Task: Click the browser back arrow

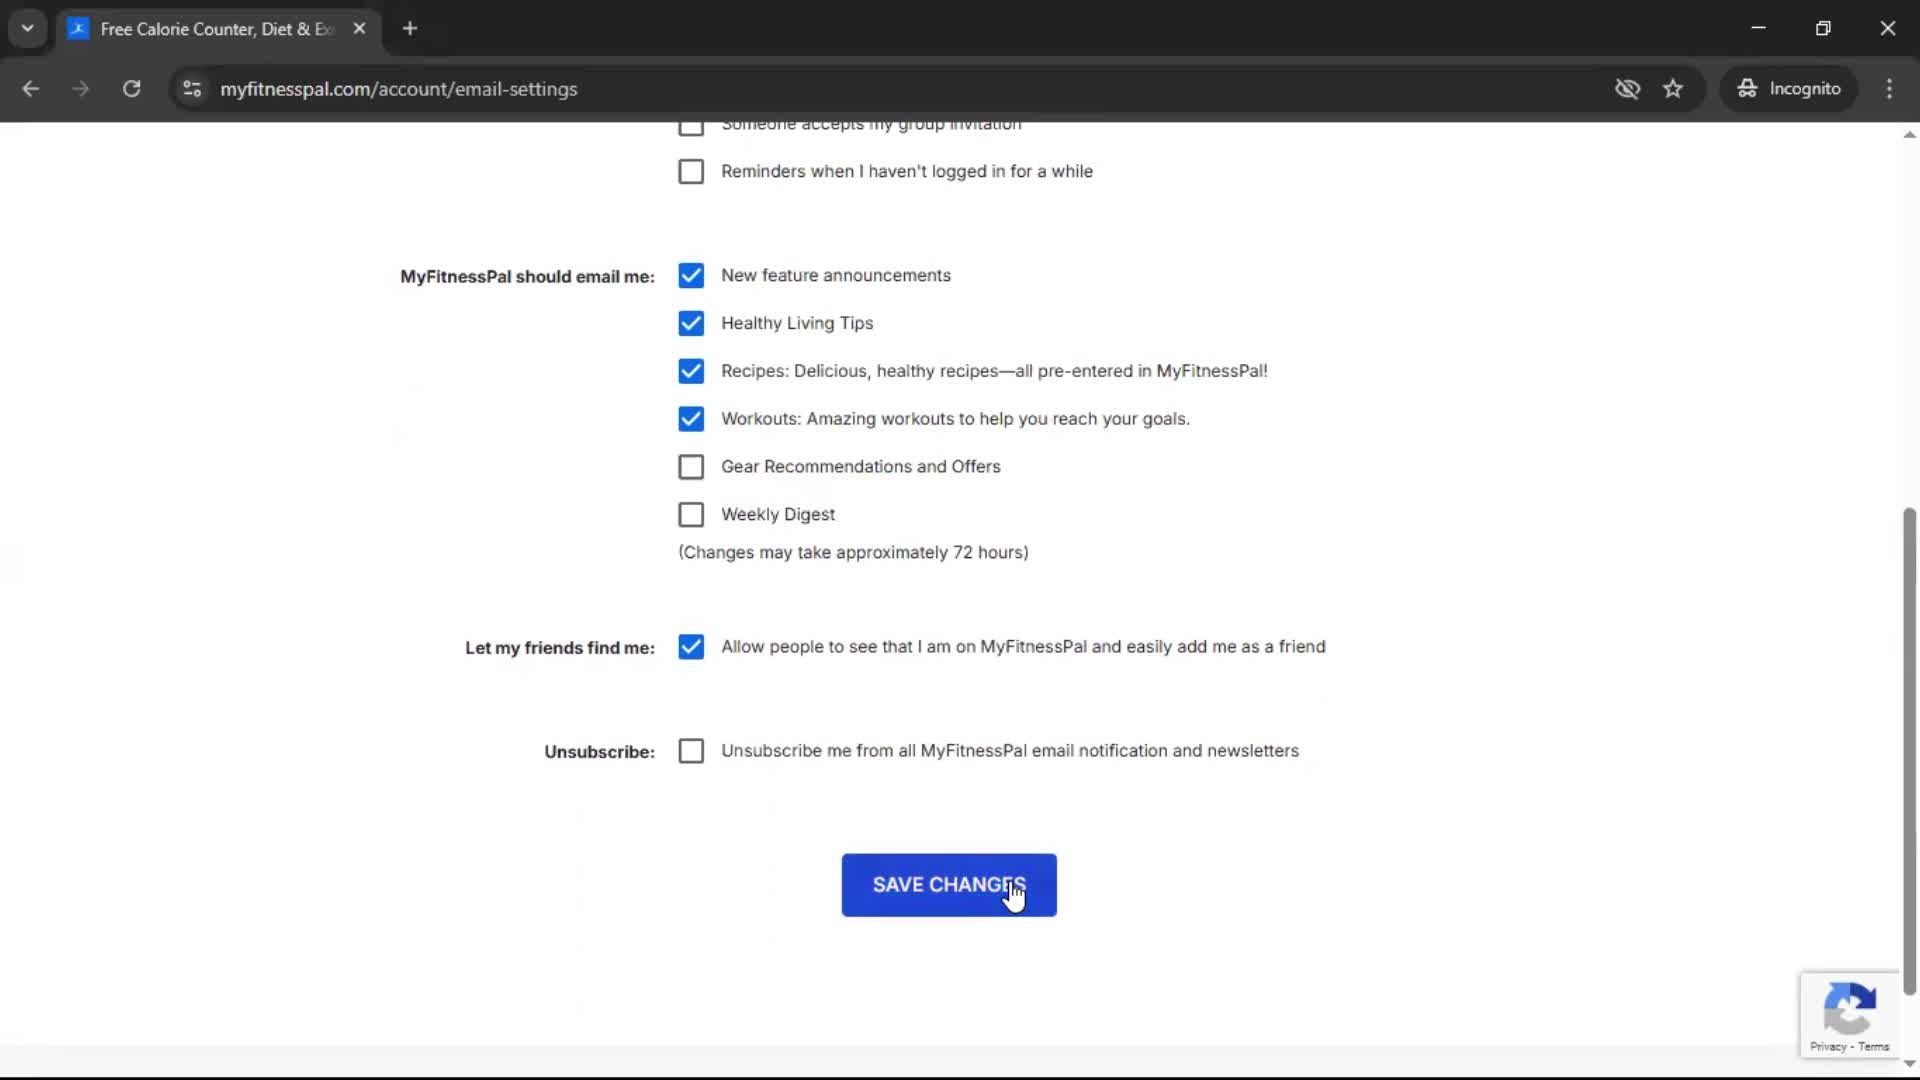Action: pos(30,89)
